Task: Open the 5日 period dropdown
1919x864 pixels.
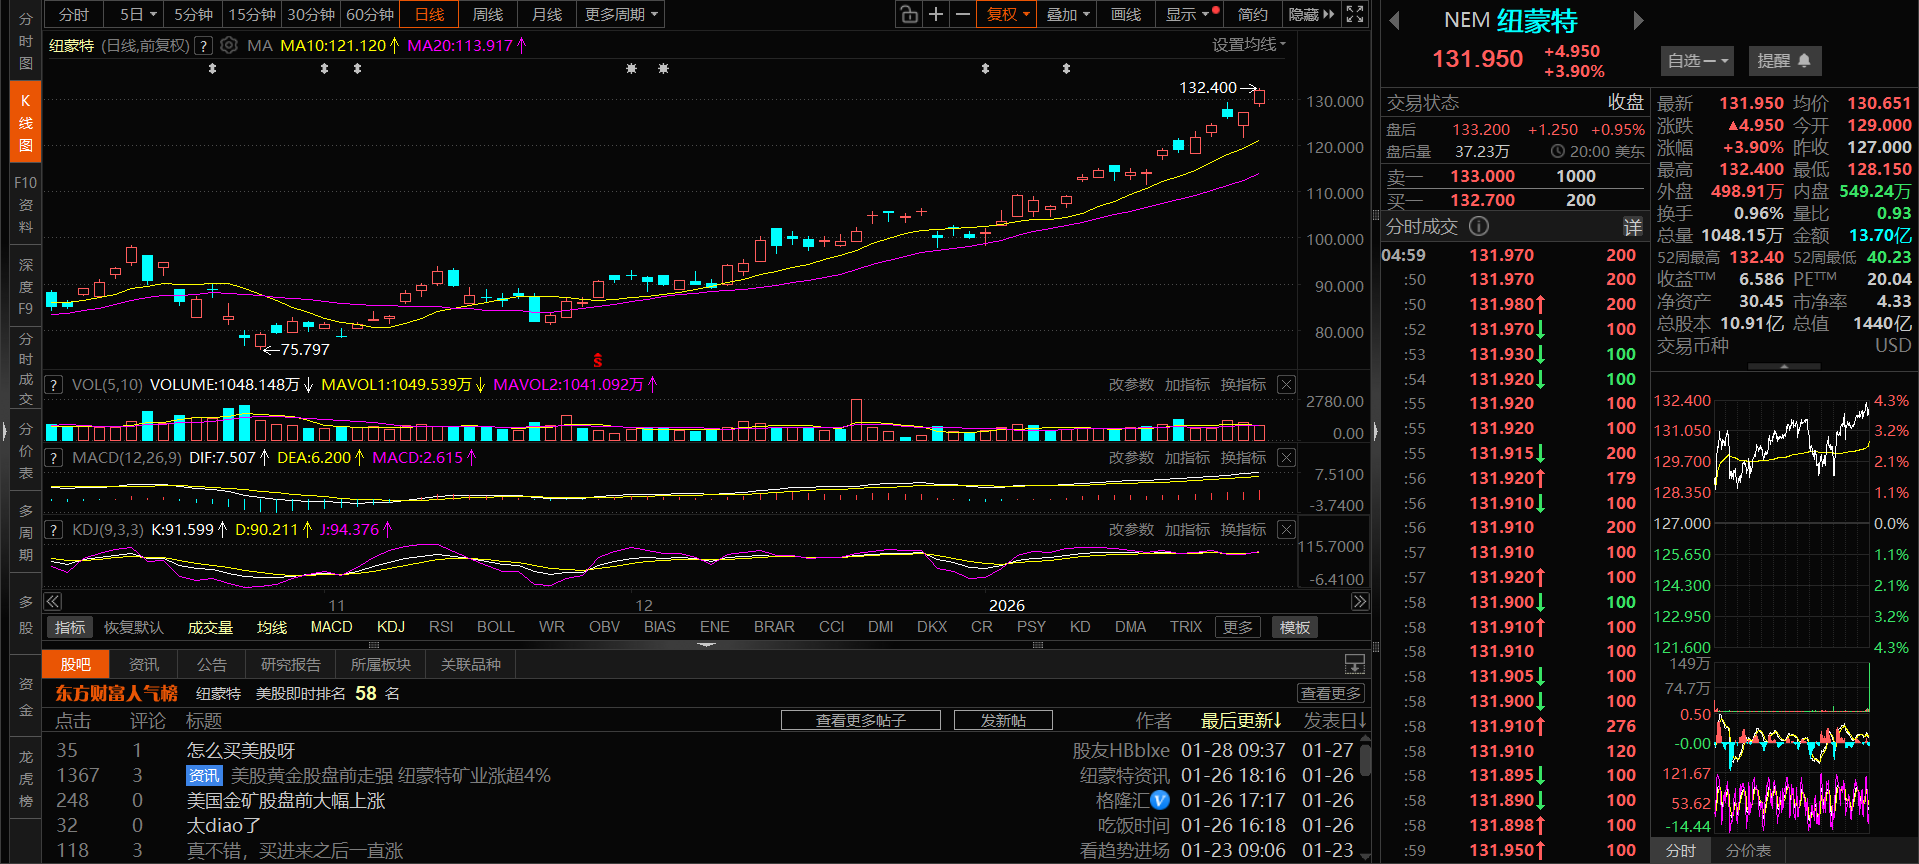Action: 138,14
